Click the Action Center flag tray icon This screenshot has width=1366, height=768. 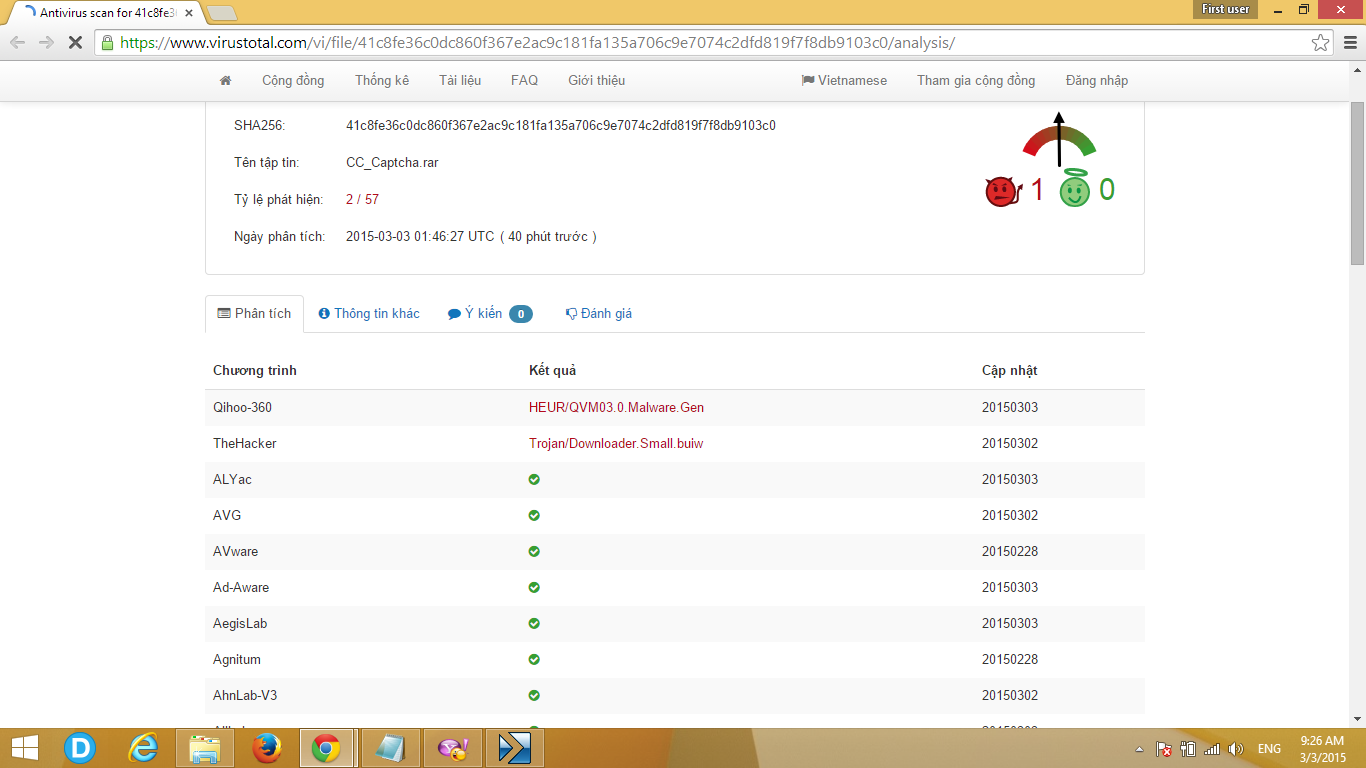pyautogui.click(x=1164, y=749)
